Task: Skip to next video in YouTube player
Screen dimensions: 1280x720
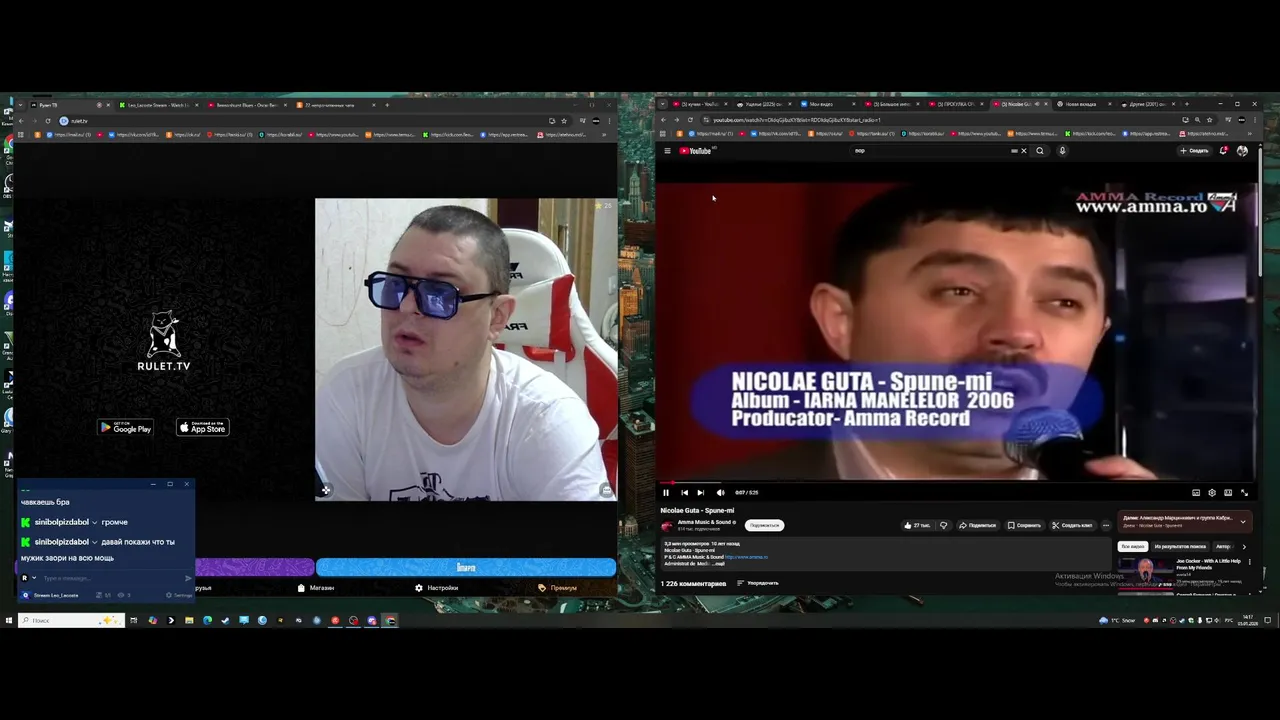Action: coord(701,492)
